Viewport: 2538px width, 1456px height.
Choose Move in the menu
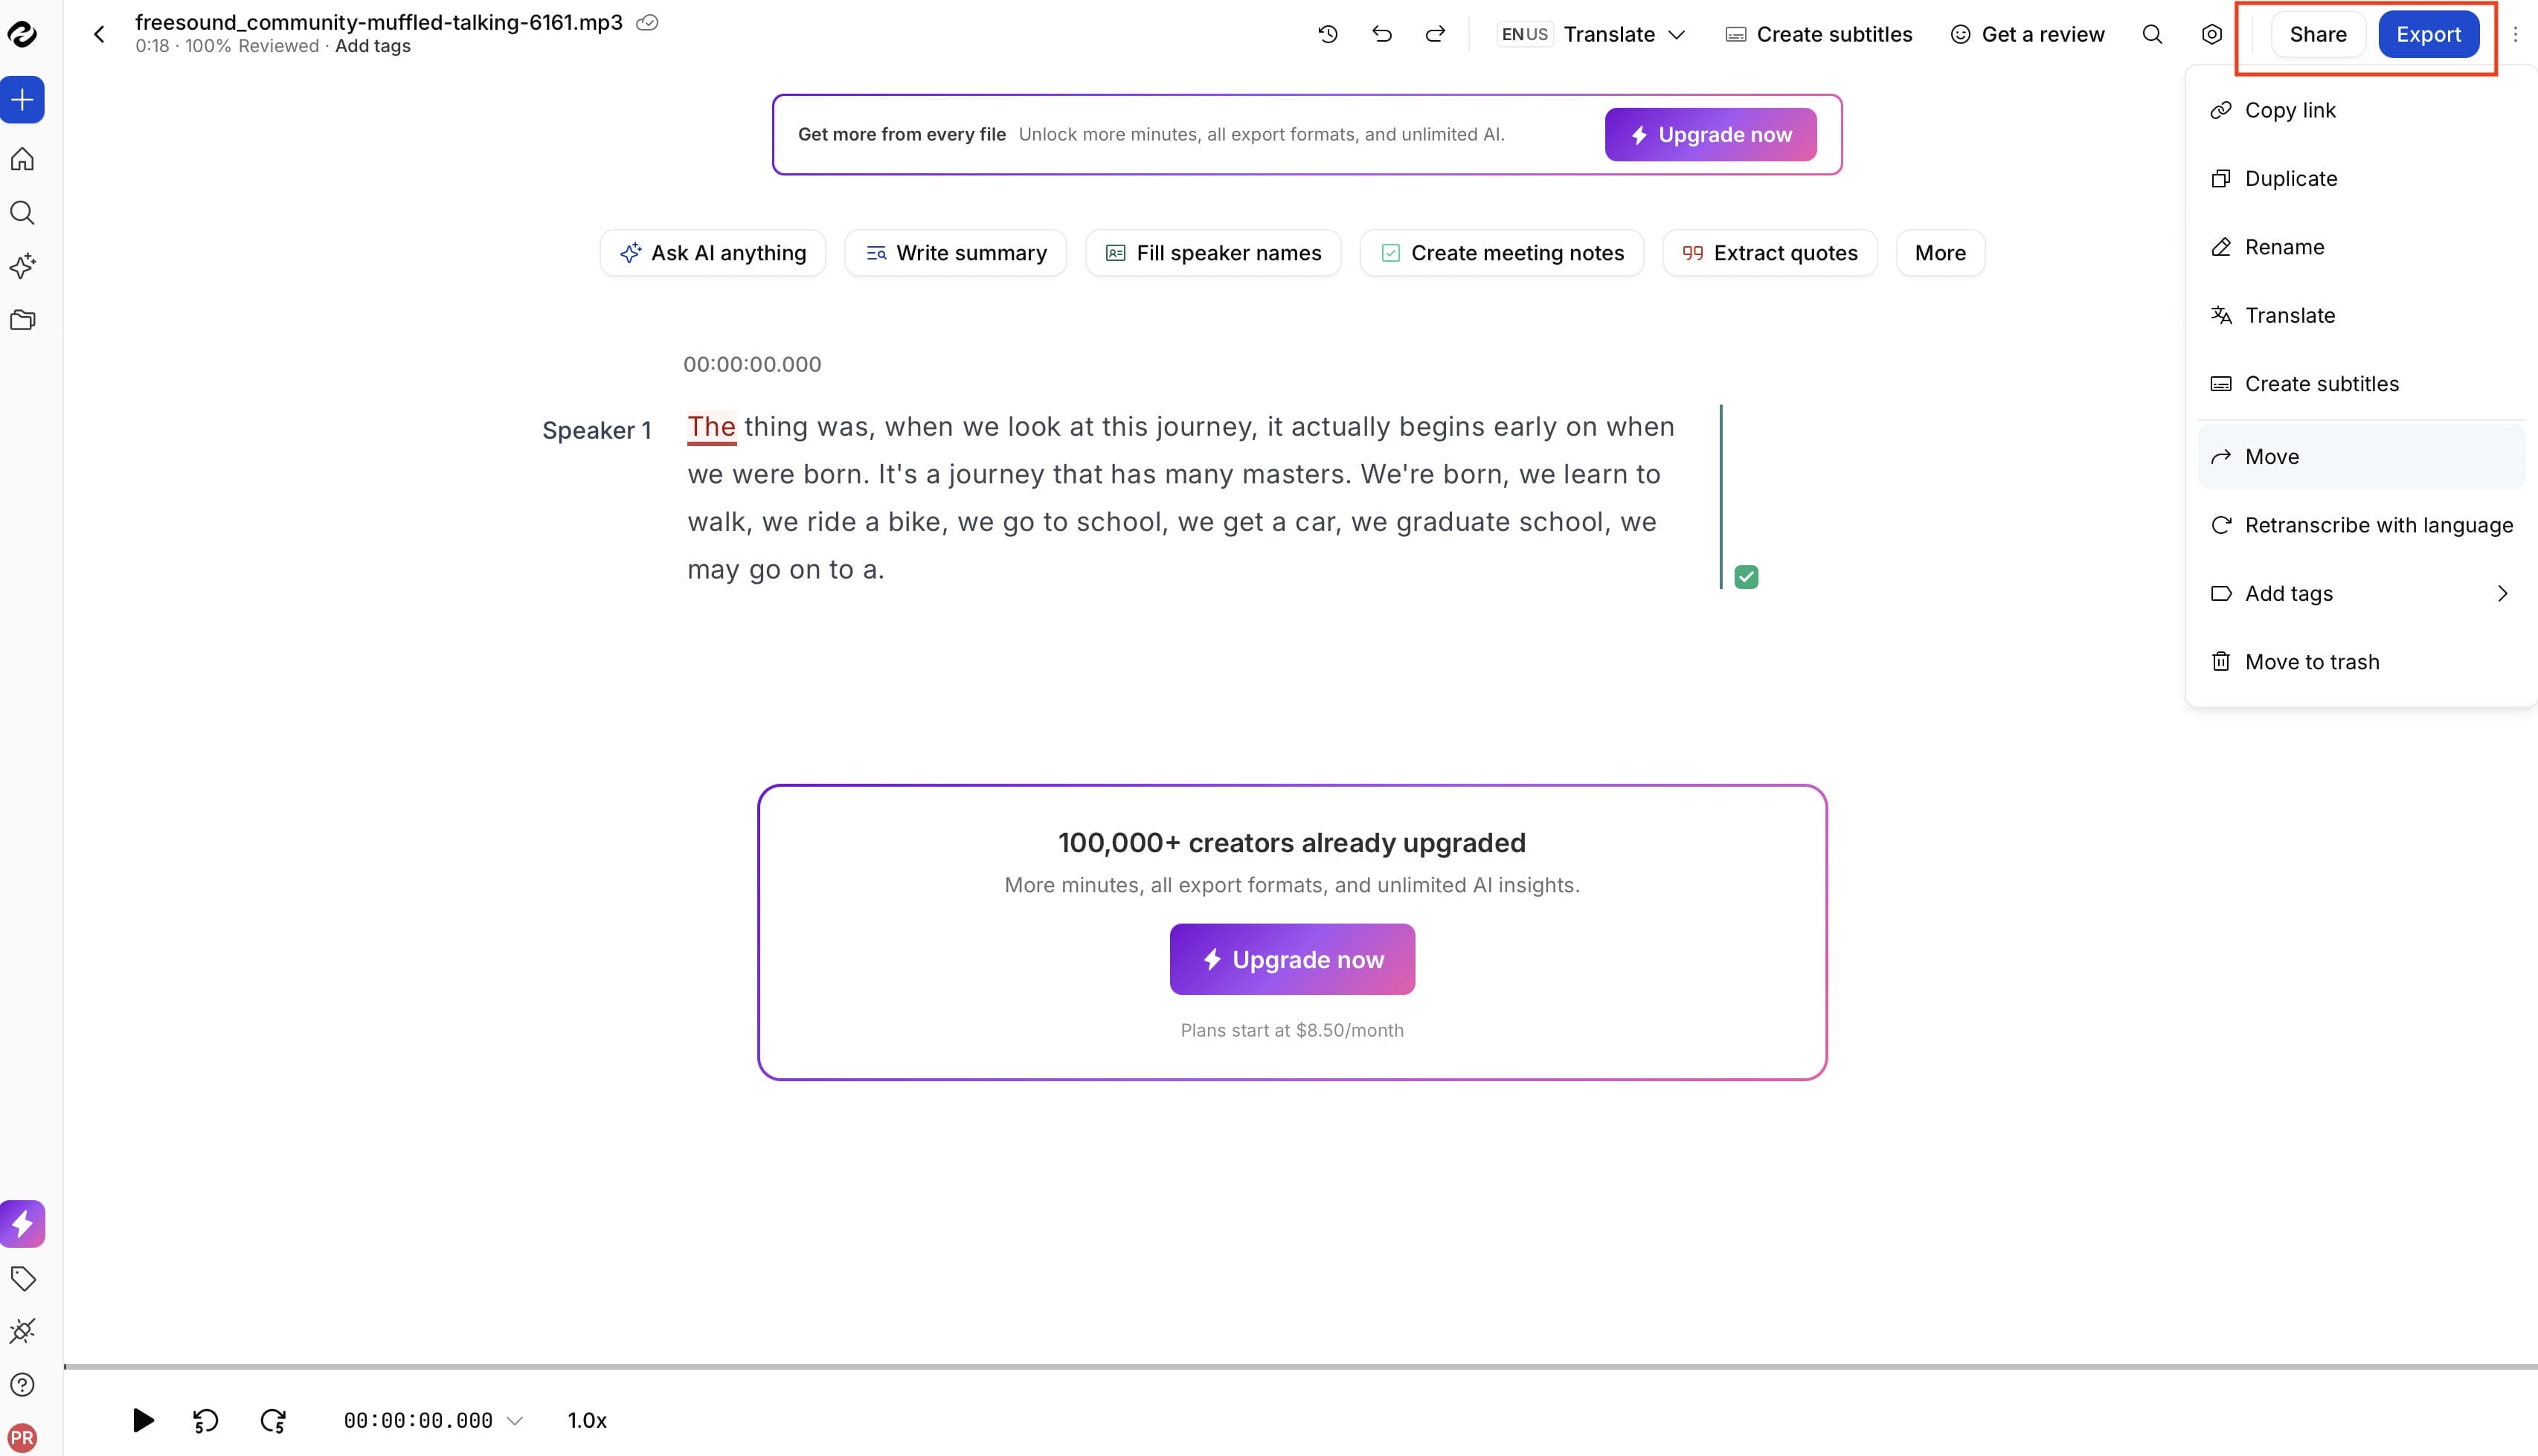click(2361, 457)
